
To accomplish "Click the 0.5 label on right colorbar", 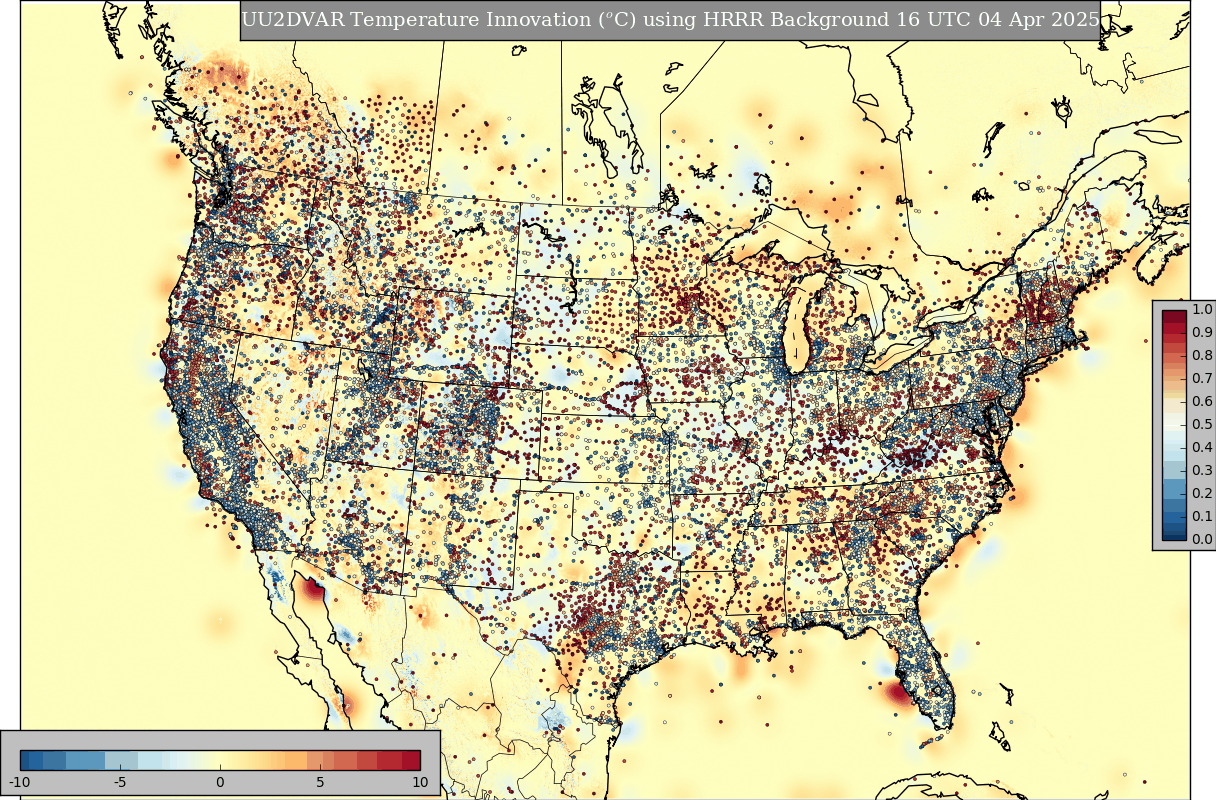I will (1202, 425).
